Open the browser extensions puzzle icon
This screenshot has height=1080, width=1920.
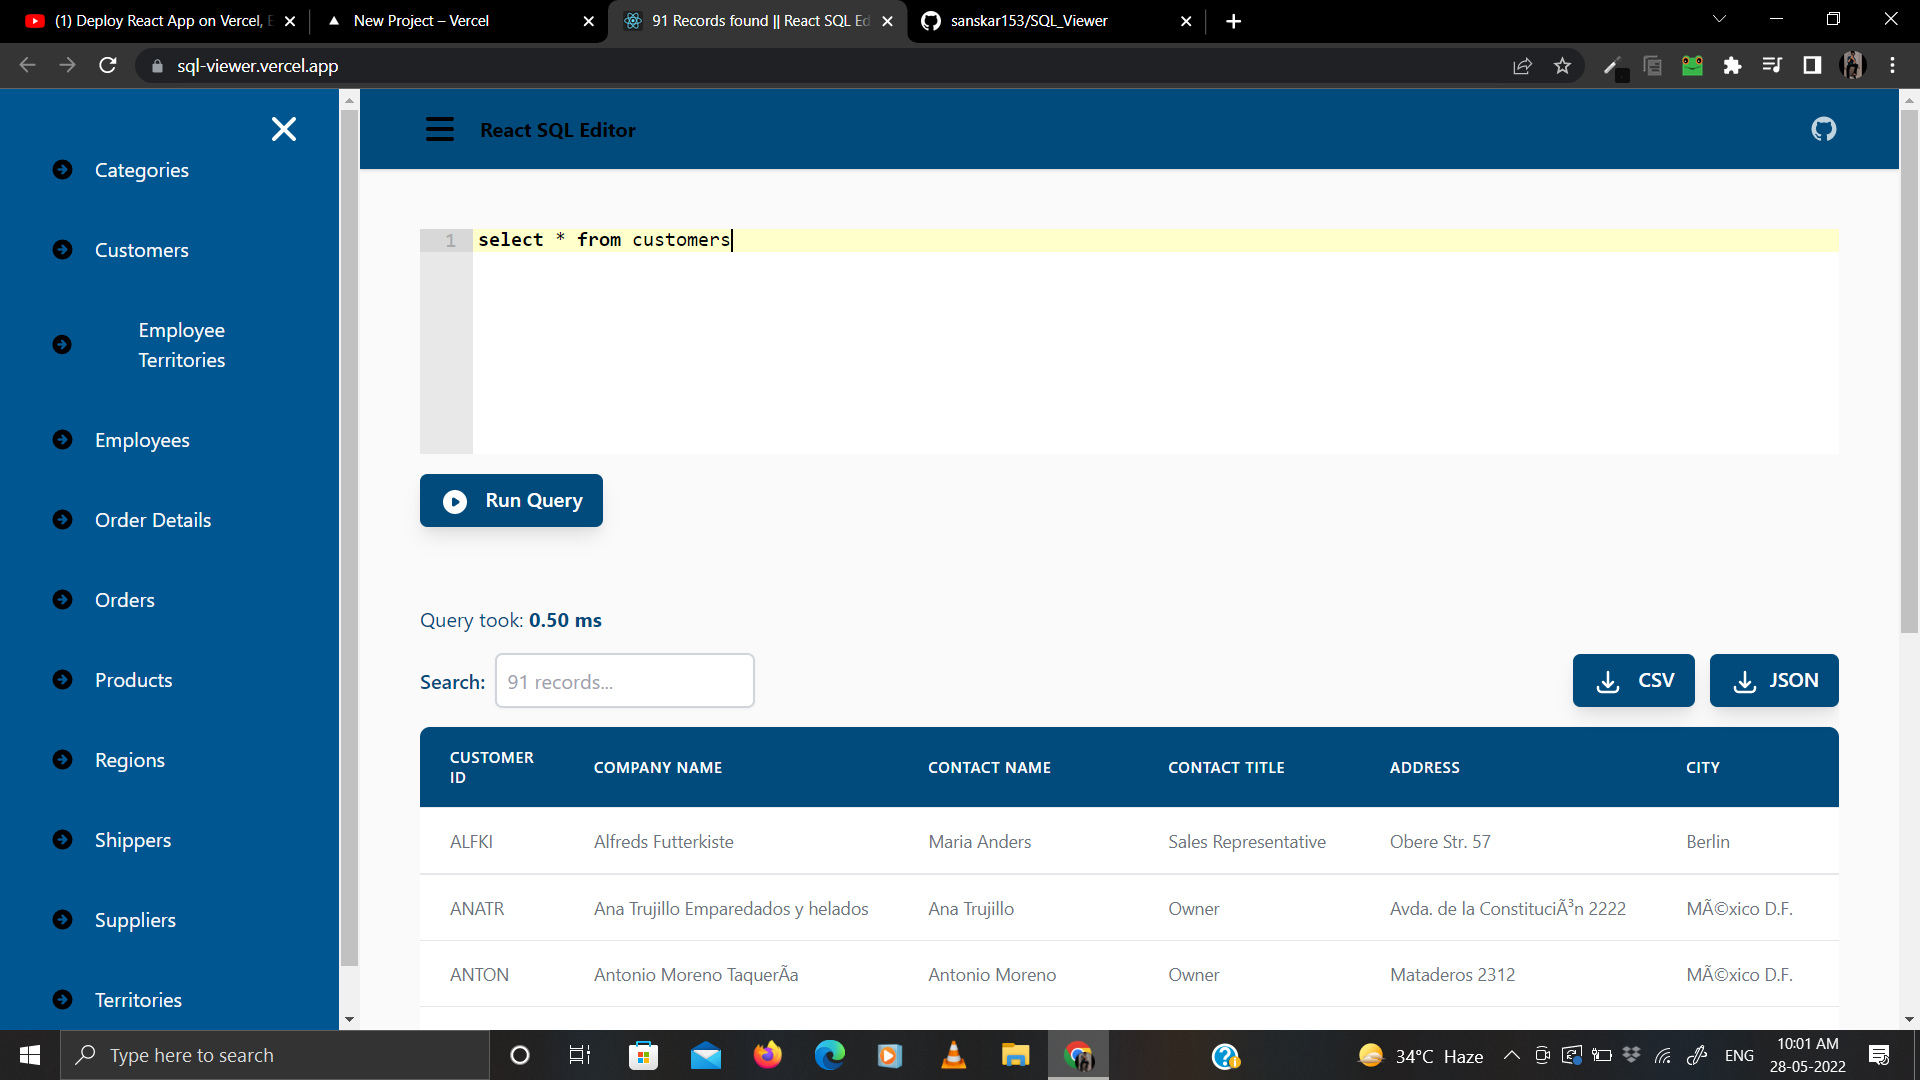[x=1733, y=65]
